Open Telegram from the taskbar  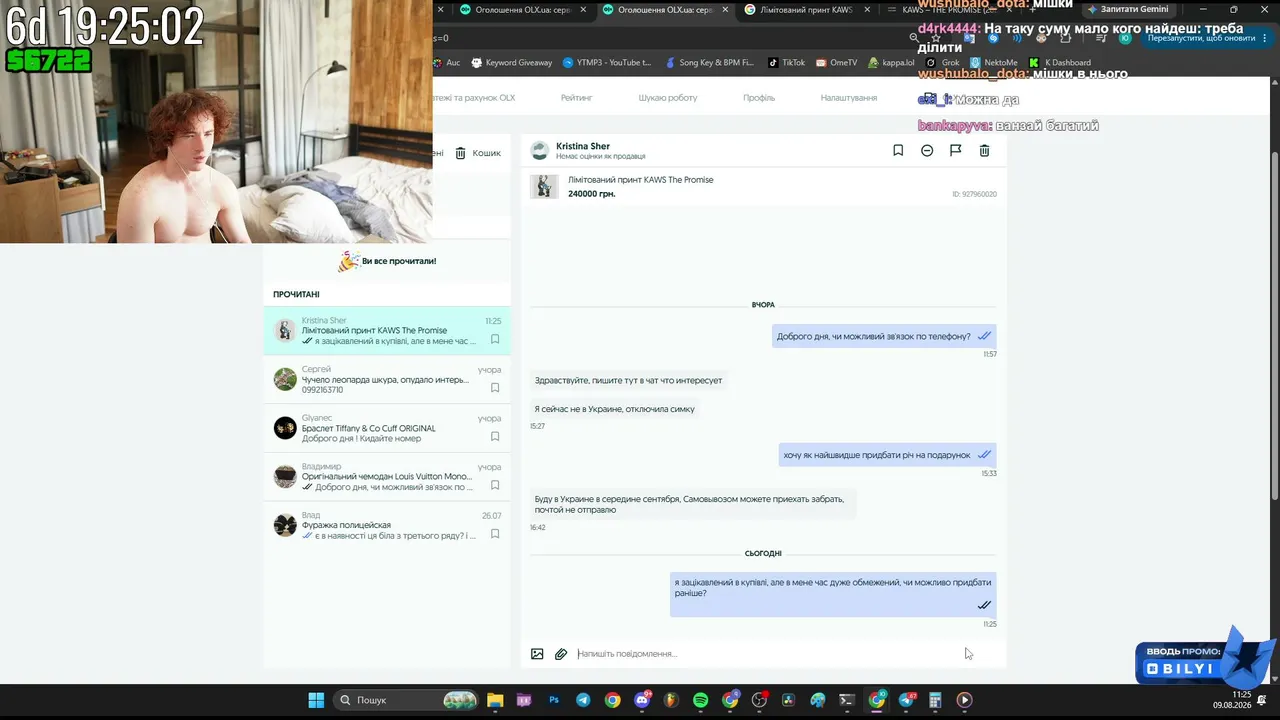tap(583, 700)
